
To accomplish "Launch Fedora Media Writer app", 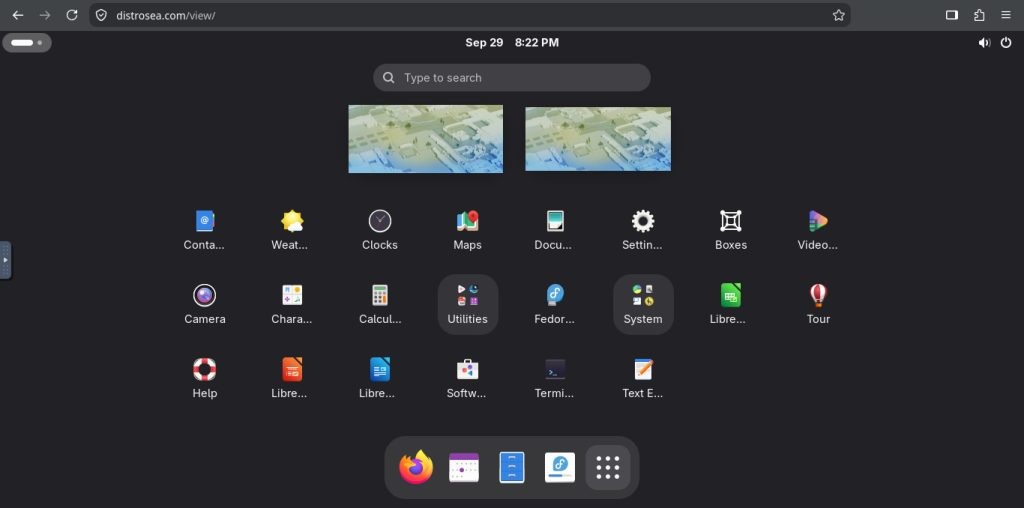I will pyautogui.click(x=555, y=304).
